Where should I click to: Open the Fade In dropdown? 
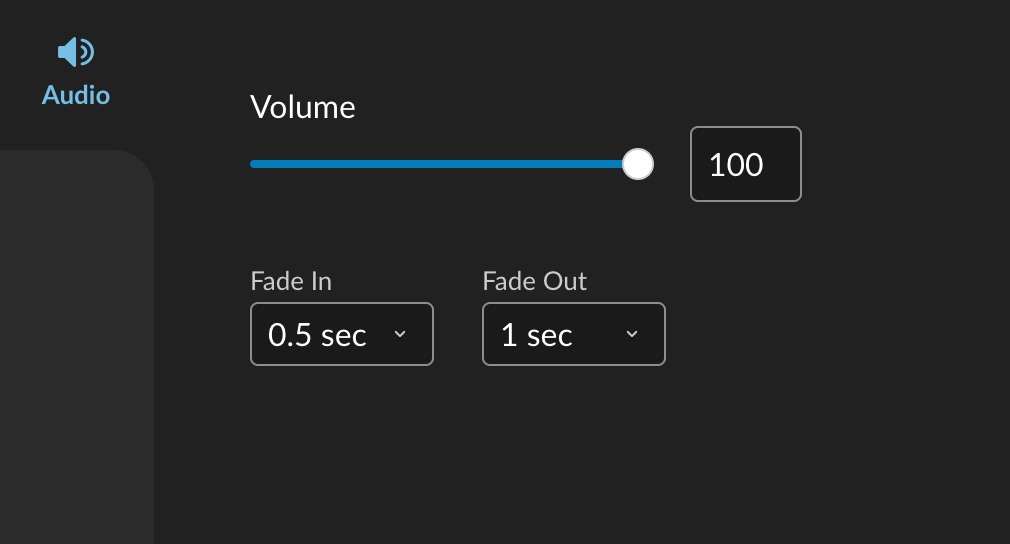(342, 334)
